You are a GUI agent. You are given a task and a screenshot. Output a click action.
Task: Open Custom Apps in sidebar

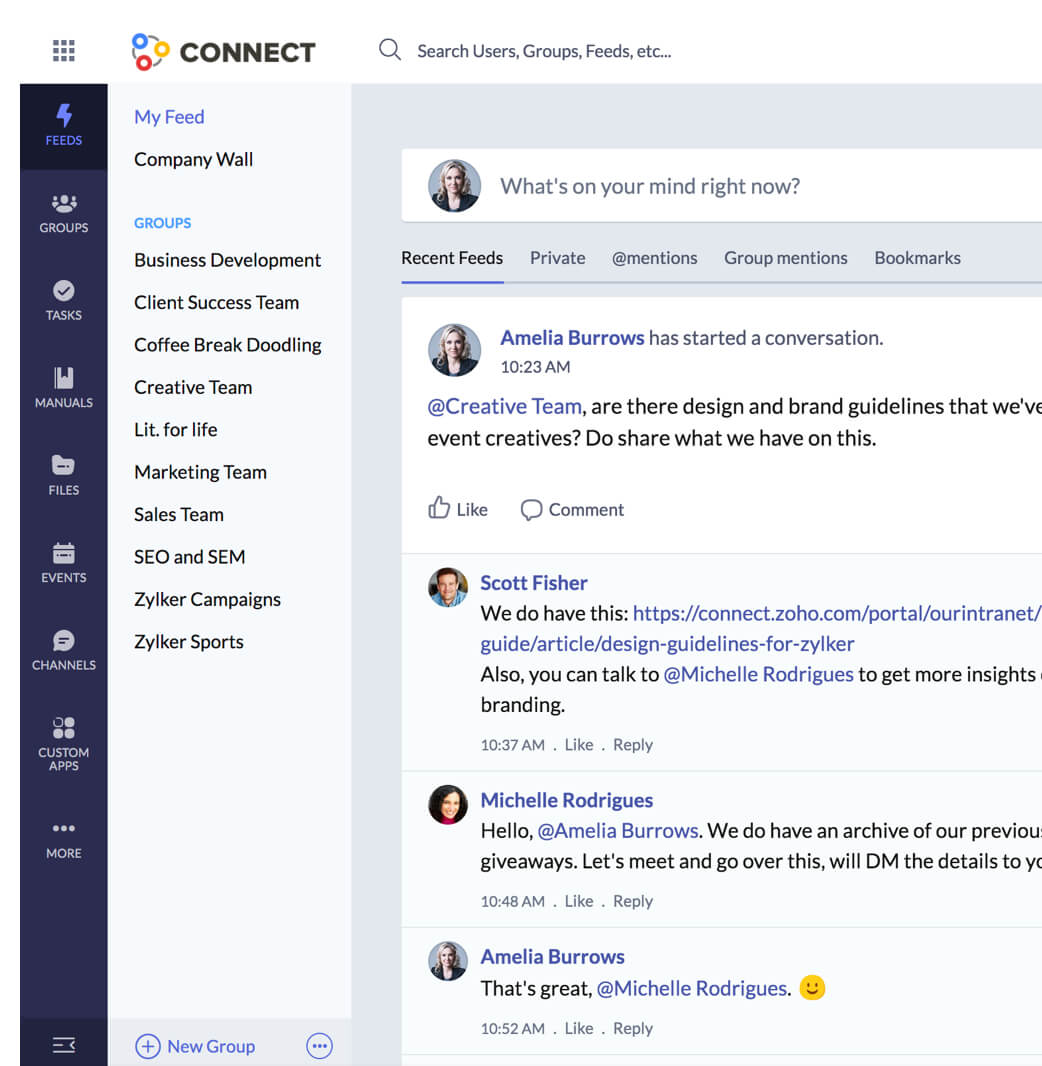[64, 743]
